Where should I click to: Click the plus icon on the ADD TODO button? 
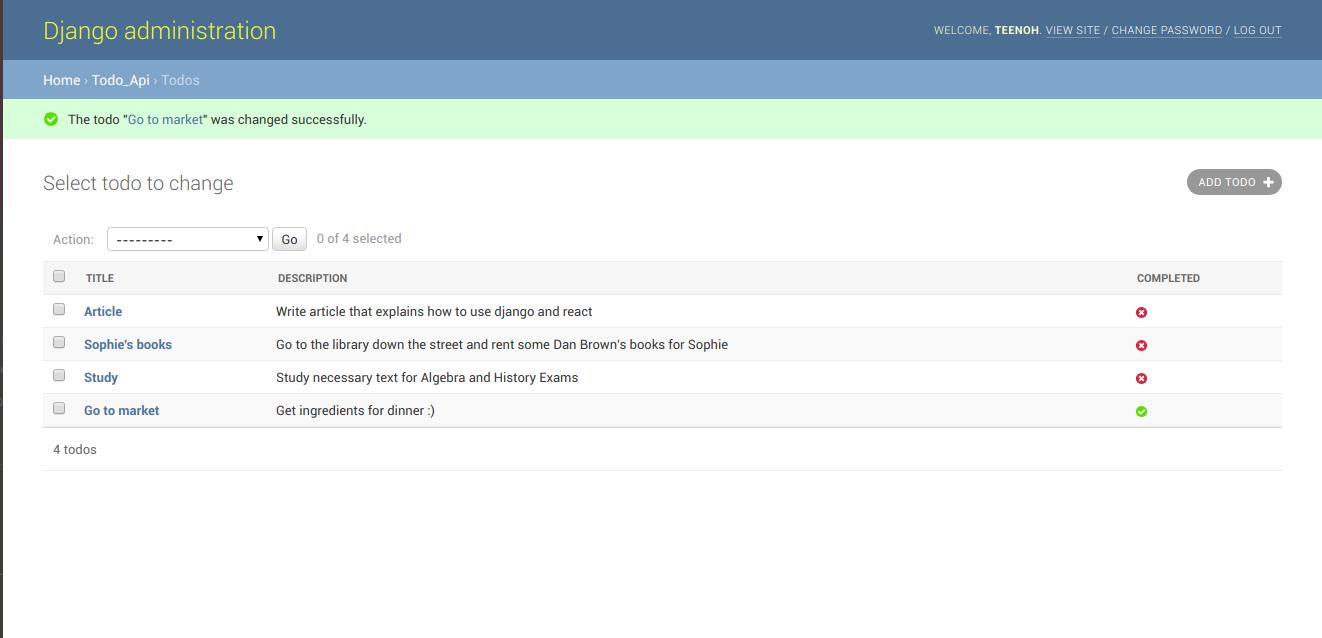(1268, 182)
